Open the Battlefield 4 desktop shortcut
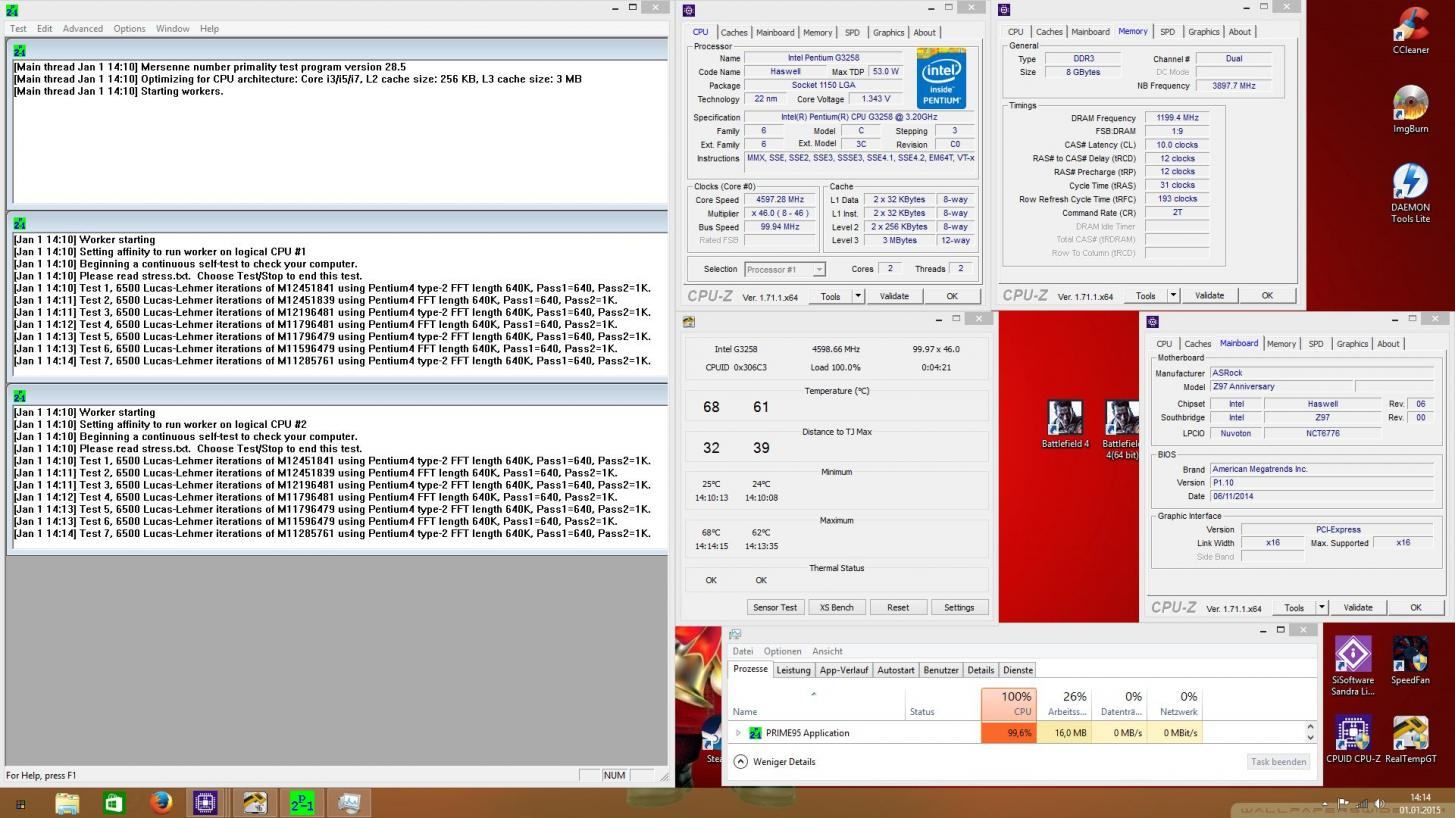This screenshot has width=1455, height=818. [x=1065, y=424]
